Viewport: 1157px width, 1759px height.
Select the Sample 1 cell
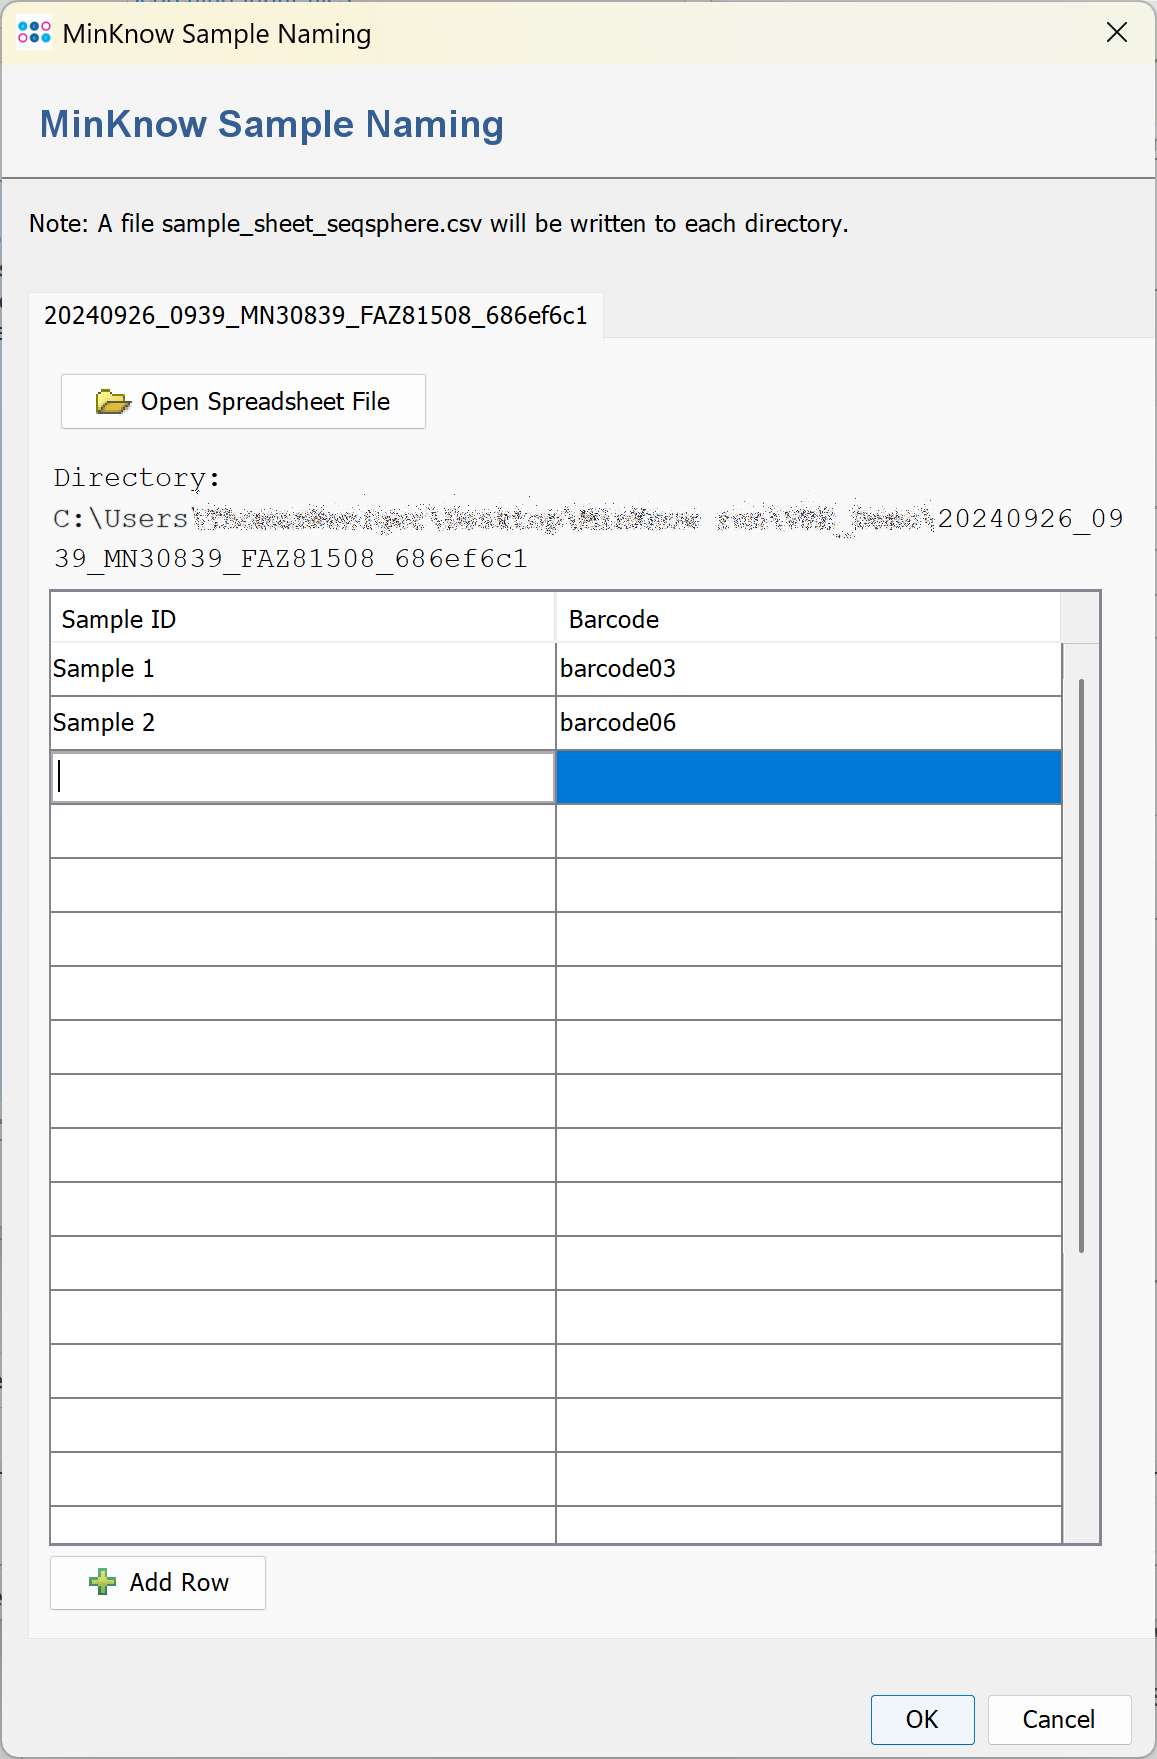[302, 669]
